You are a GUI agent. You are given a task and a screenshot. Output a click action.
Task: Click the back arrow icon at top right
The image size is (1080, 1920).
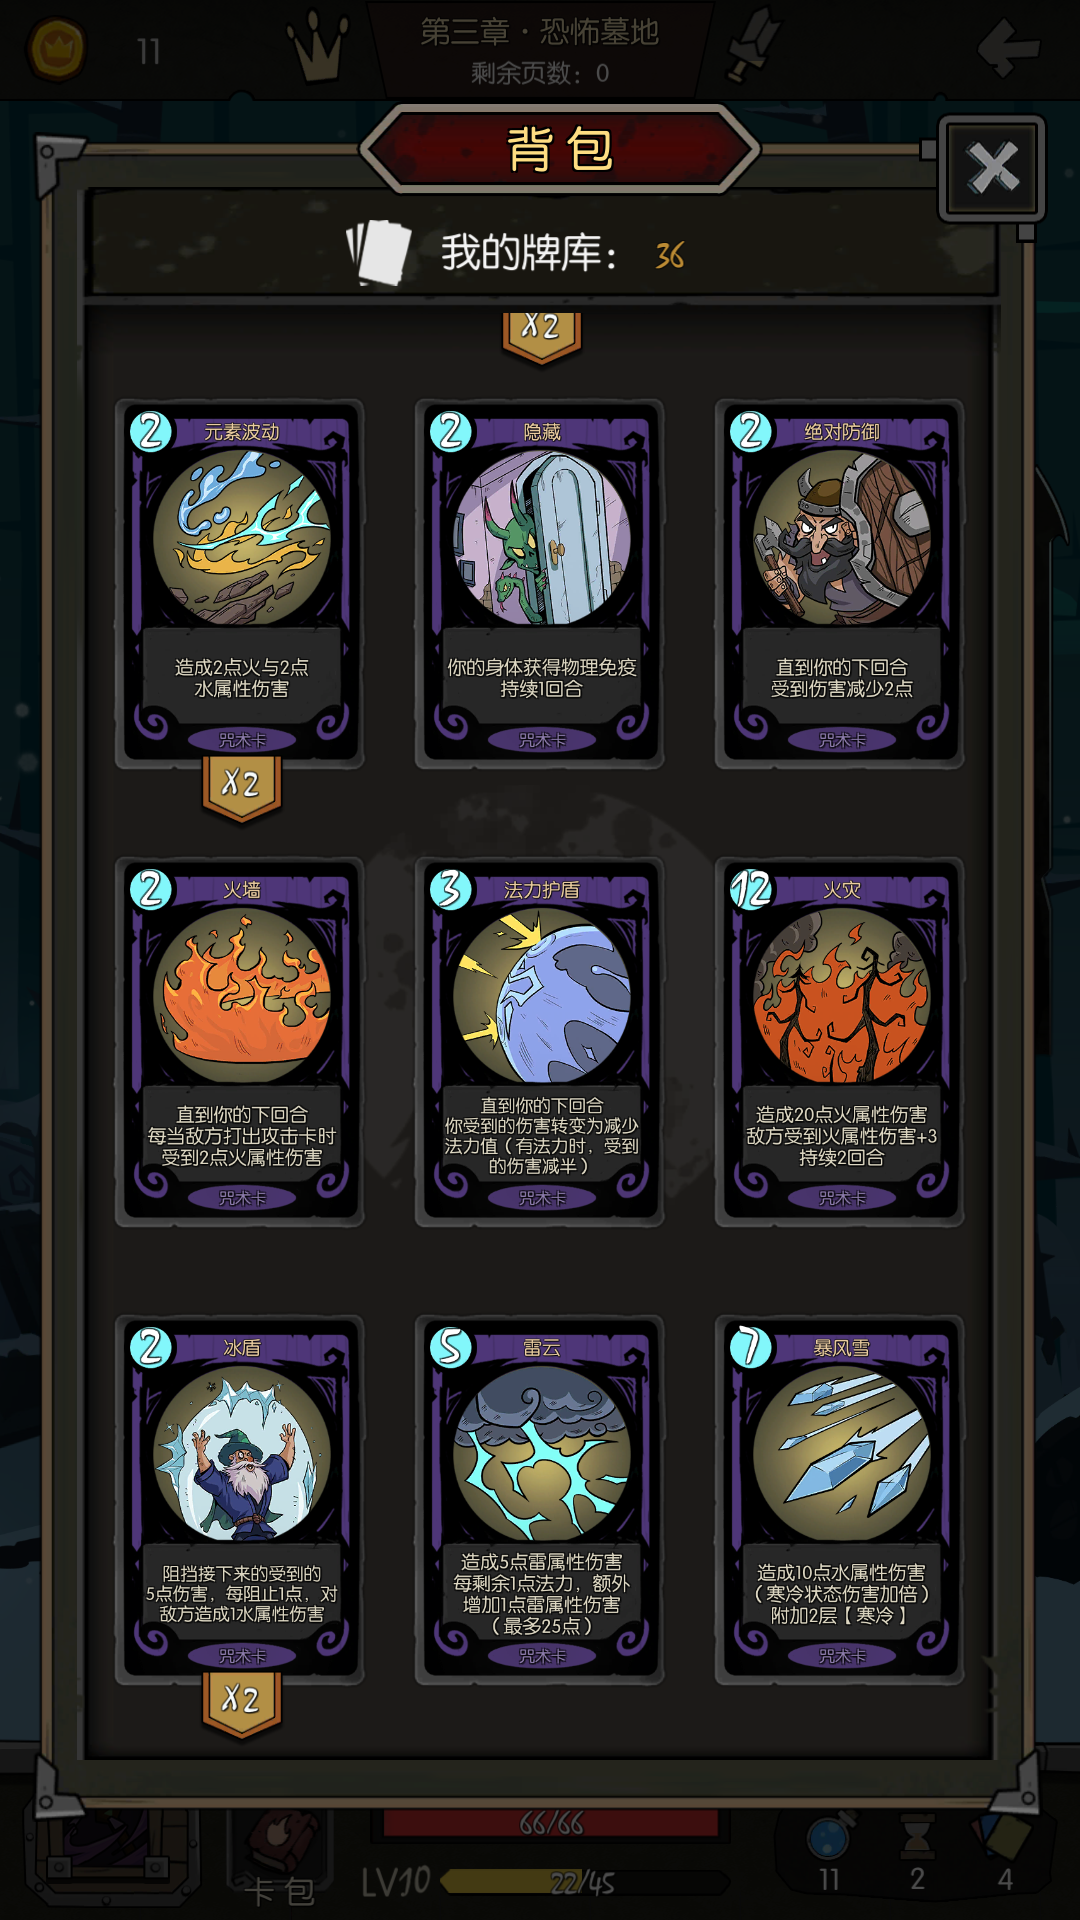coord(1008,47)
